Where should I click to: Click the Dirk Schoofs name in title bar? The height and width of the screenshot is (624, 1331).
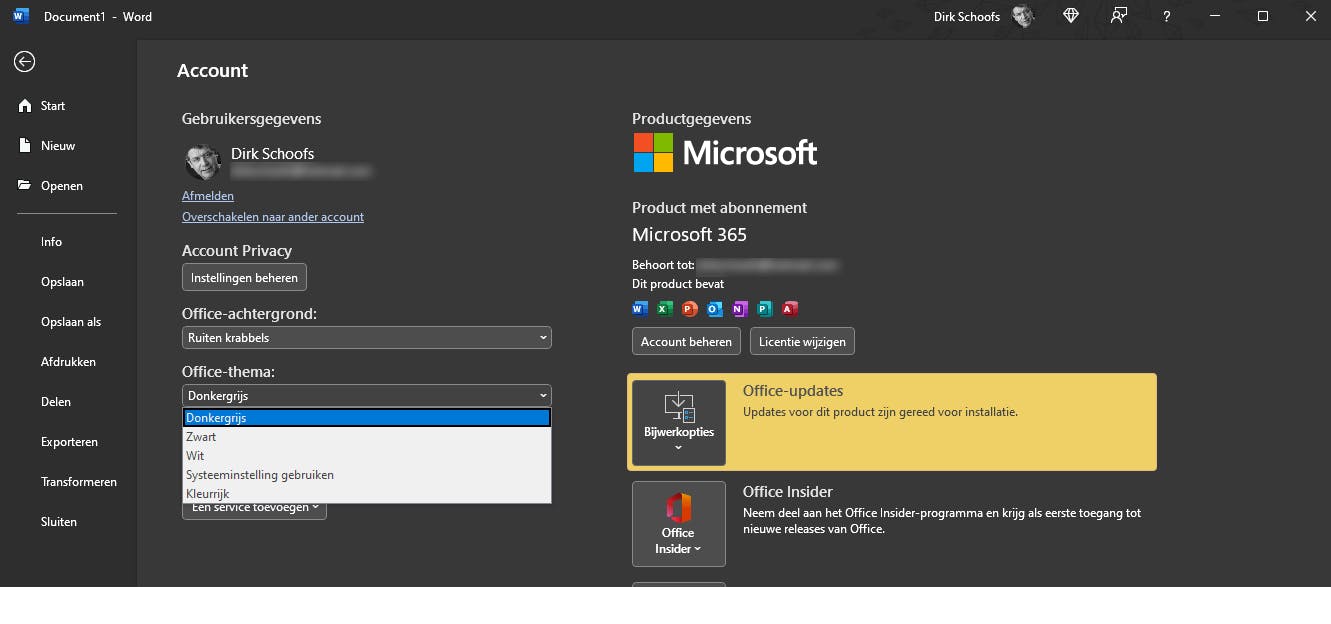tap(967, 17)
